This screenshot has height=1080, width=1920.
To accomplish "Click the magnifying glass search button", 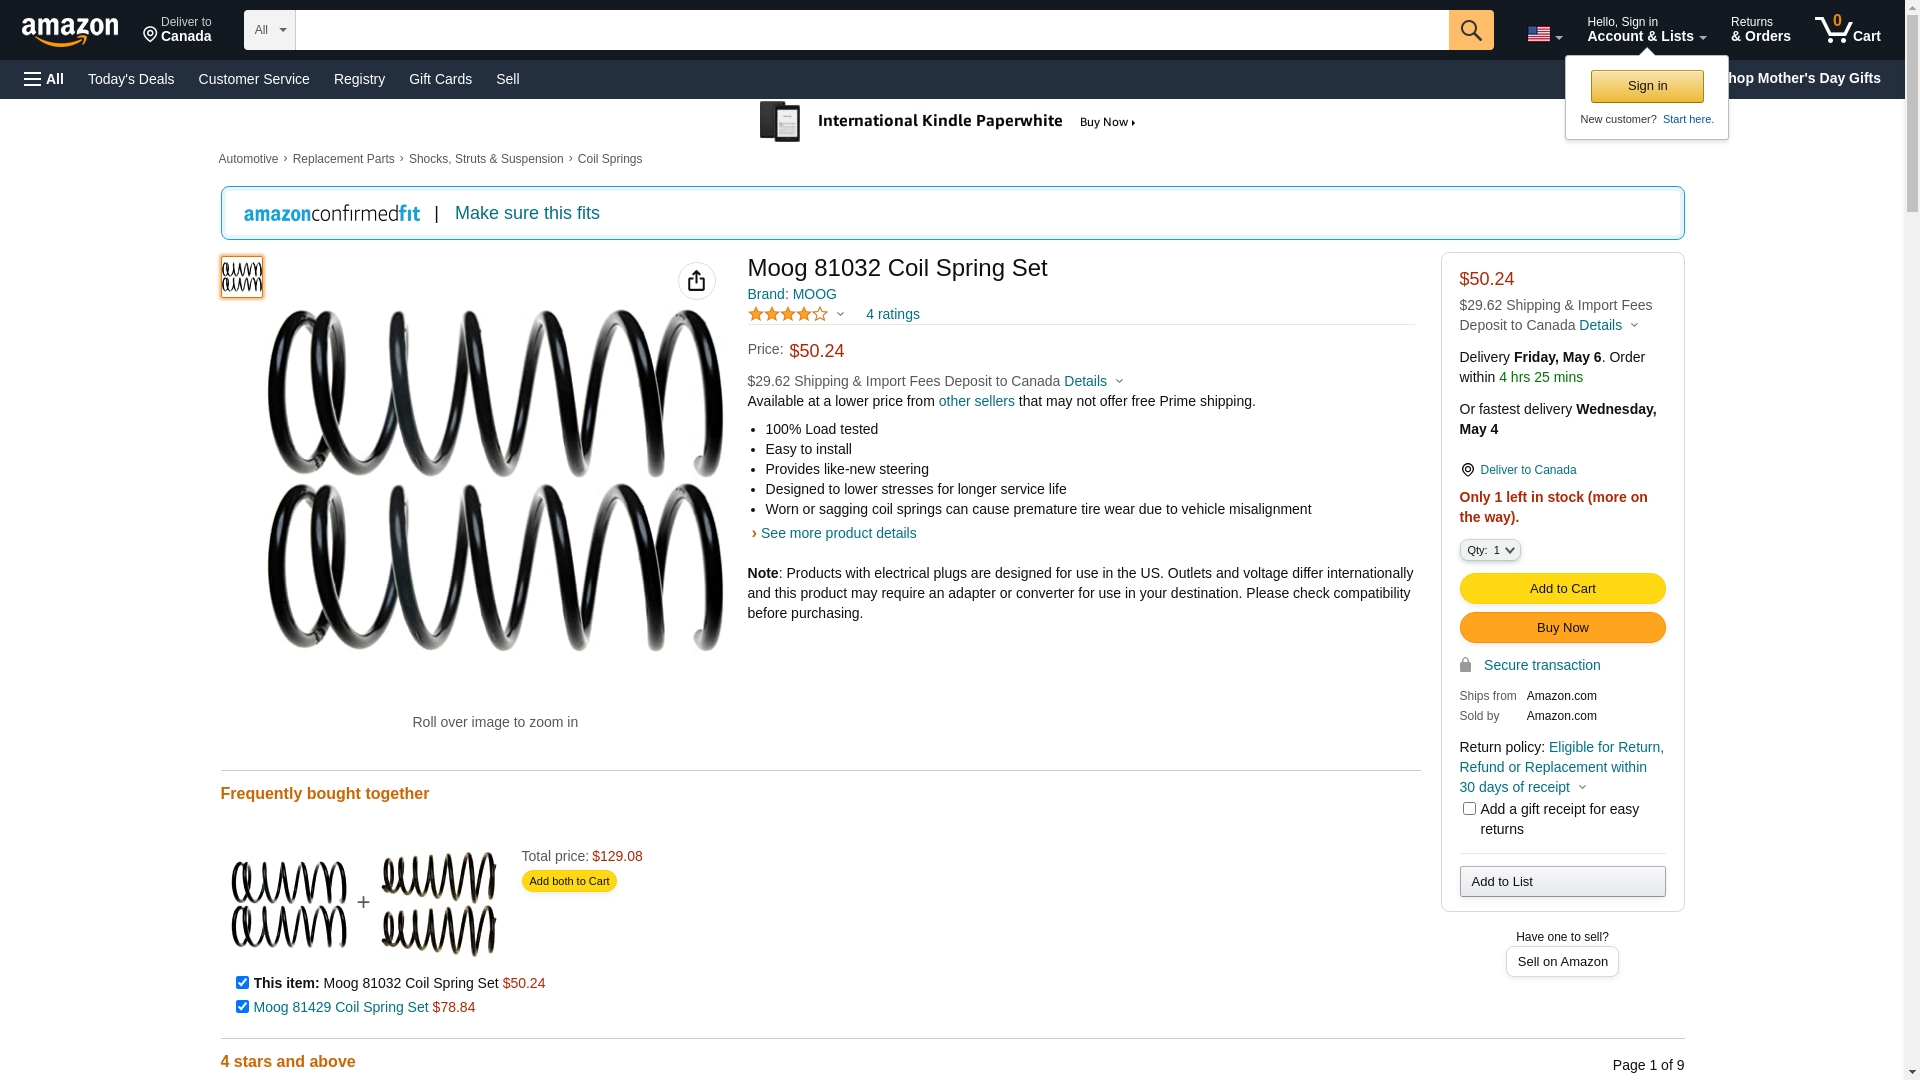I will pos(1471,30).
